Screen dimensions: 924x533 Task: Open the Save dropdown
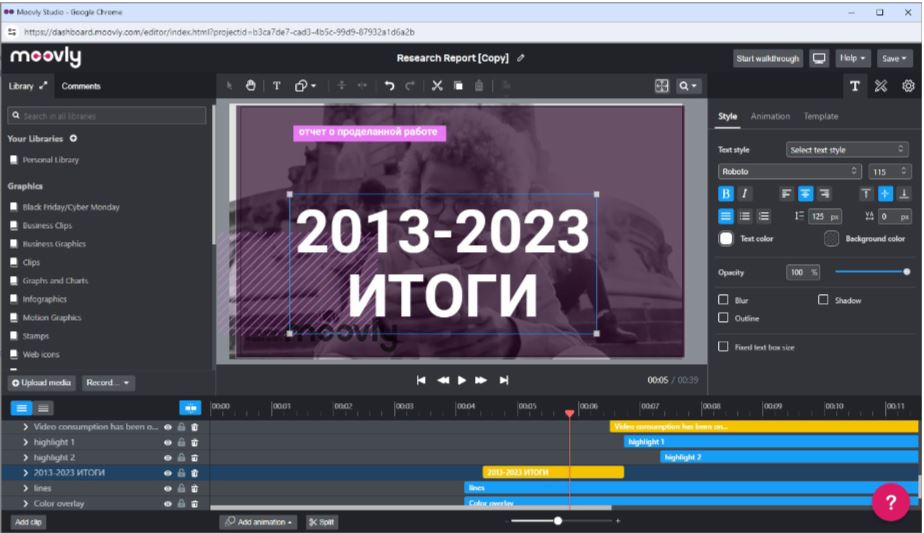[x=894, y=58]
